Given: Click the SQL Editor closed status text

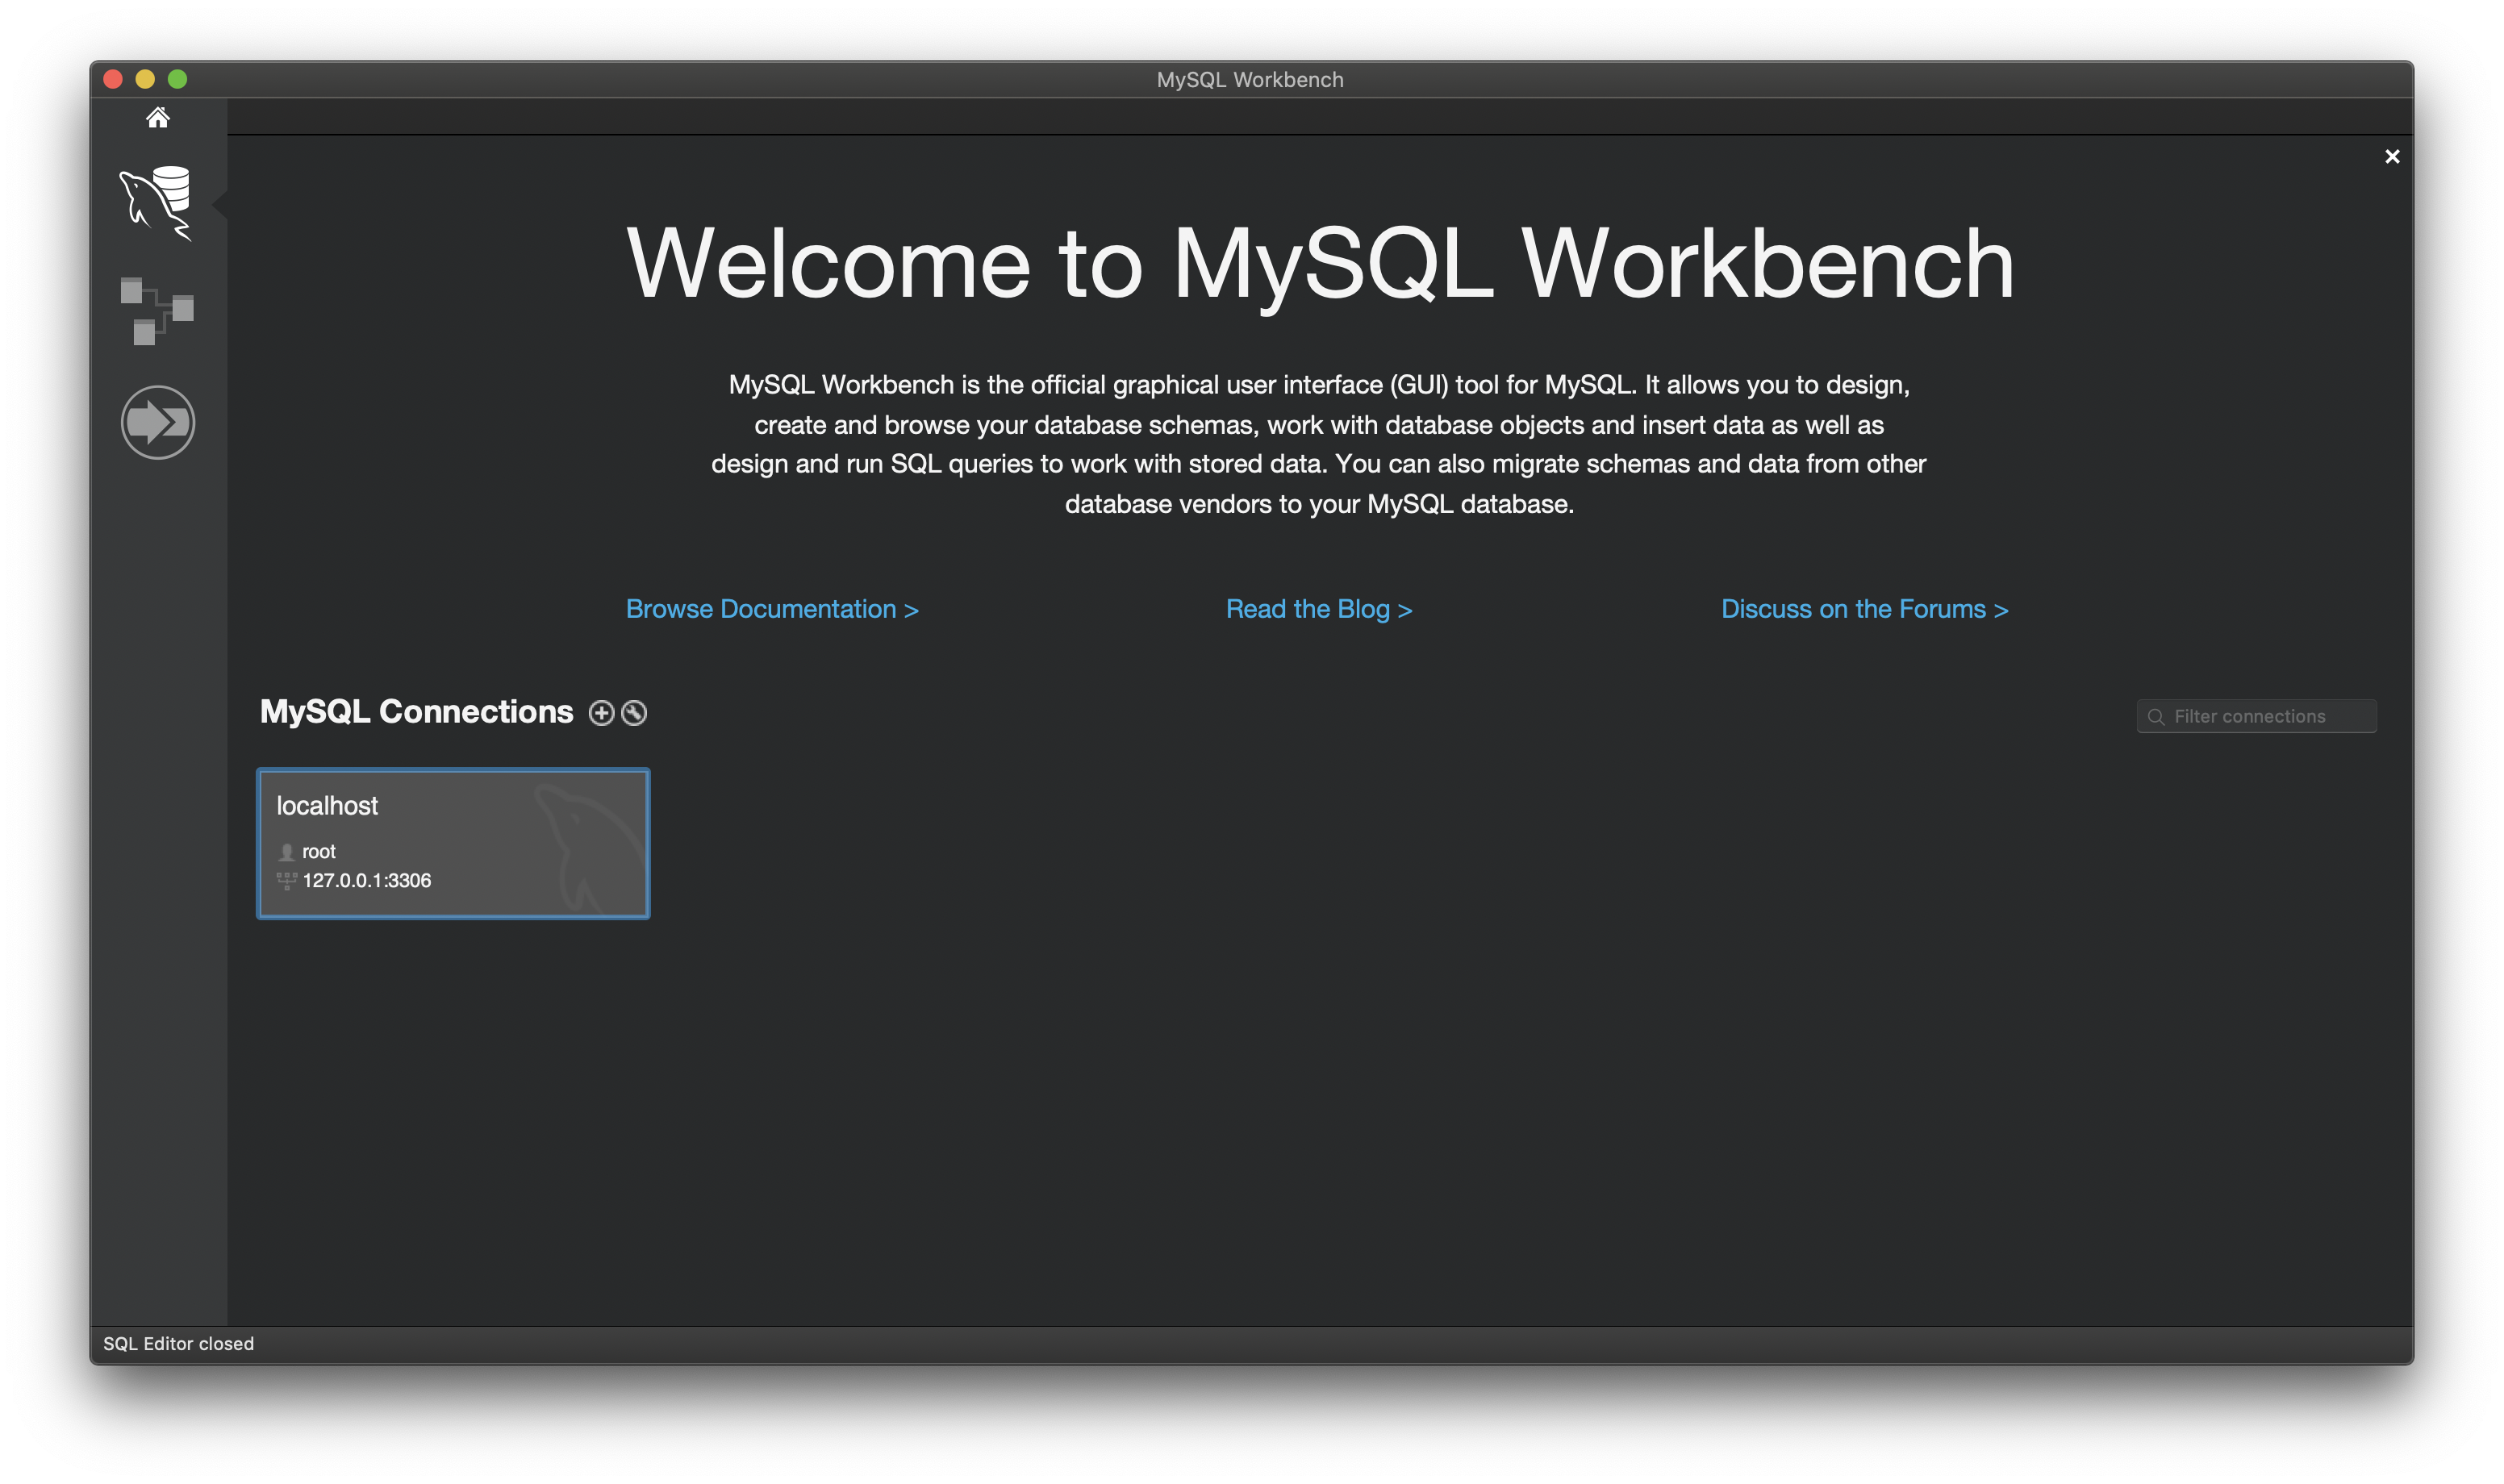Looking at the screenshot, I should (x=178, y=1344).
